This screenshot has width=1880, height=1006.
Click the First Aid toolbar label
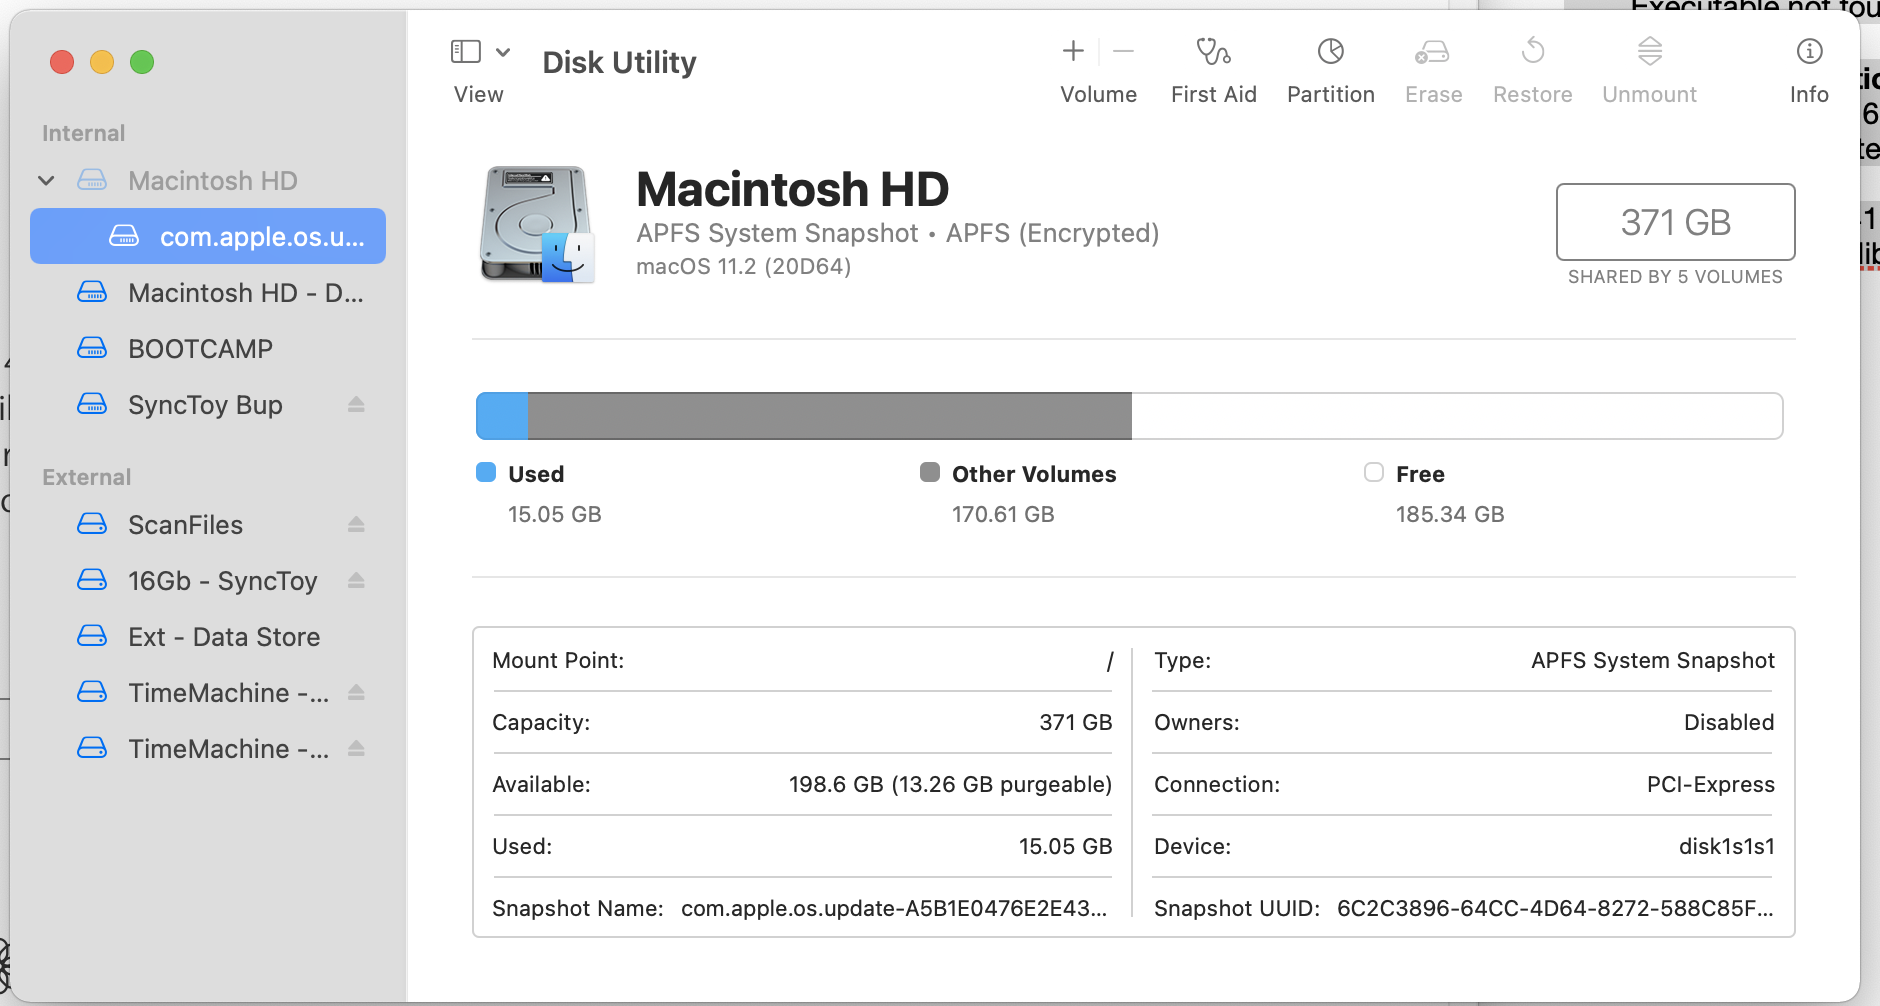point(1213,95)
